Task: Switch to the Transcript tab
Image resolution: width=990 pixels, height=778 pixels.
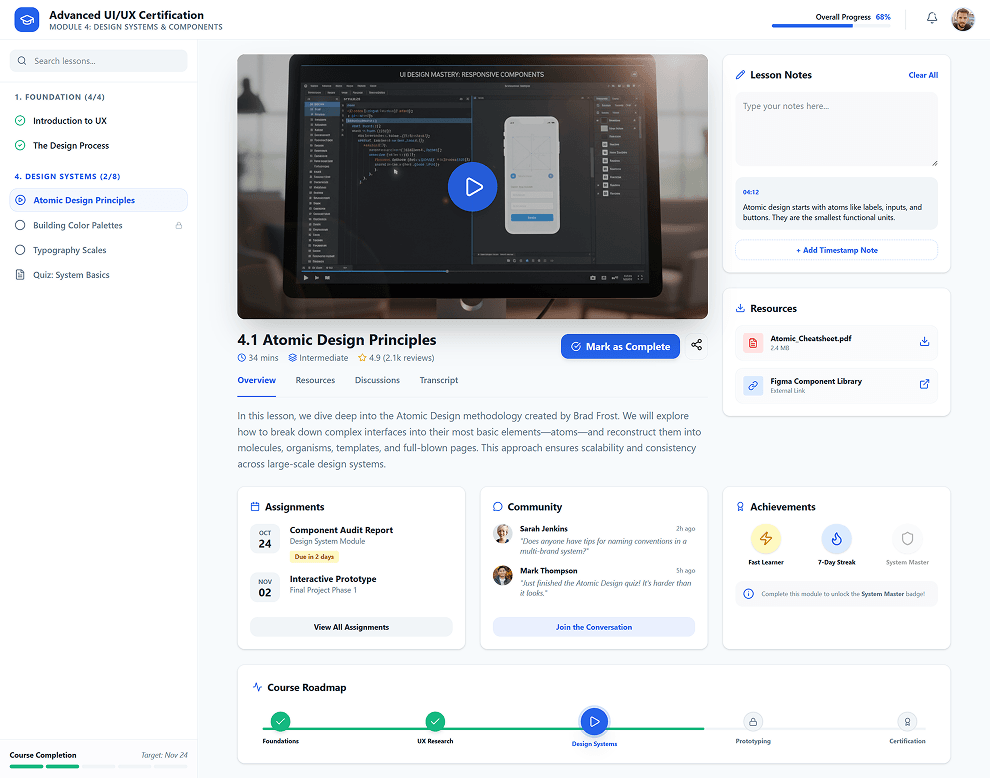Action: (439, 380)
